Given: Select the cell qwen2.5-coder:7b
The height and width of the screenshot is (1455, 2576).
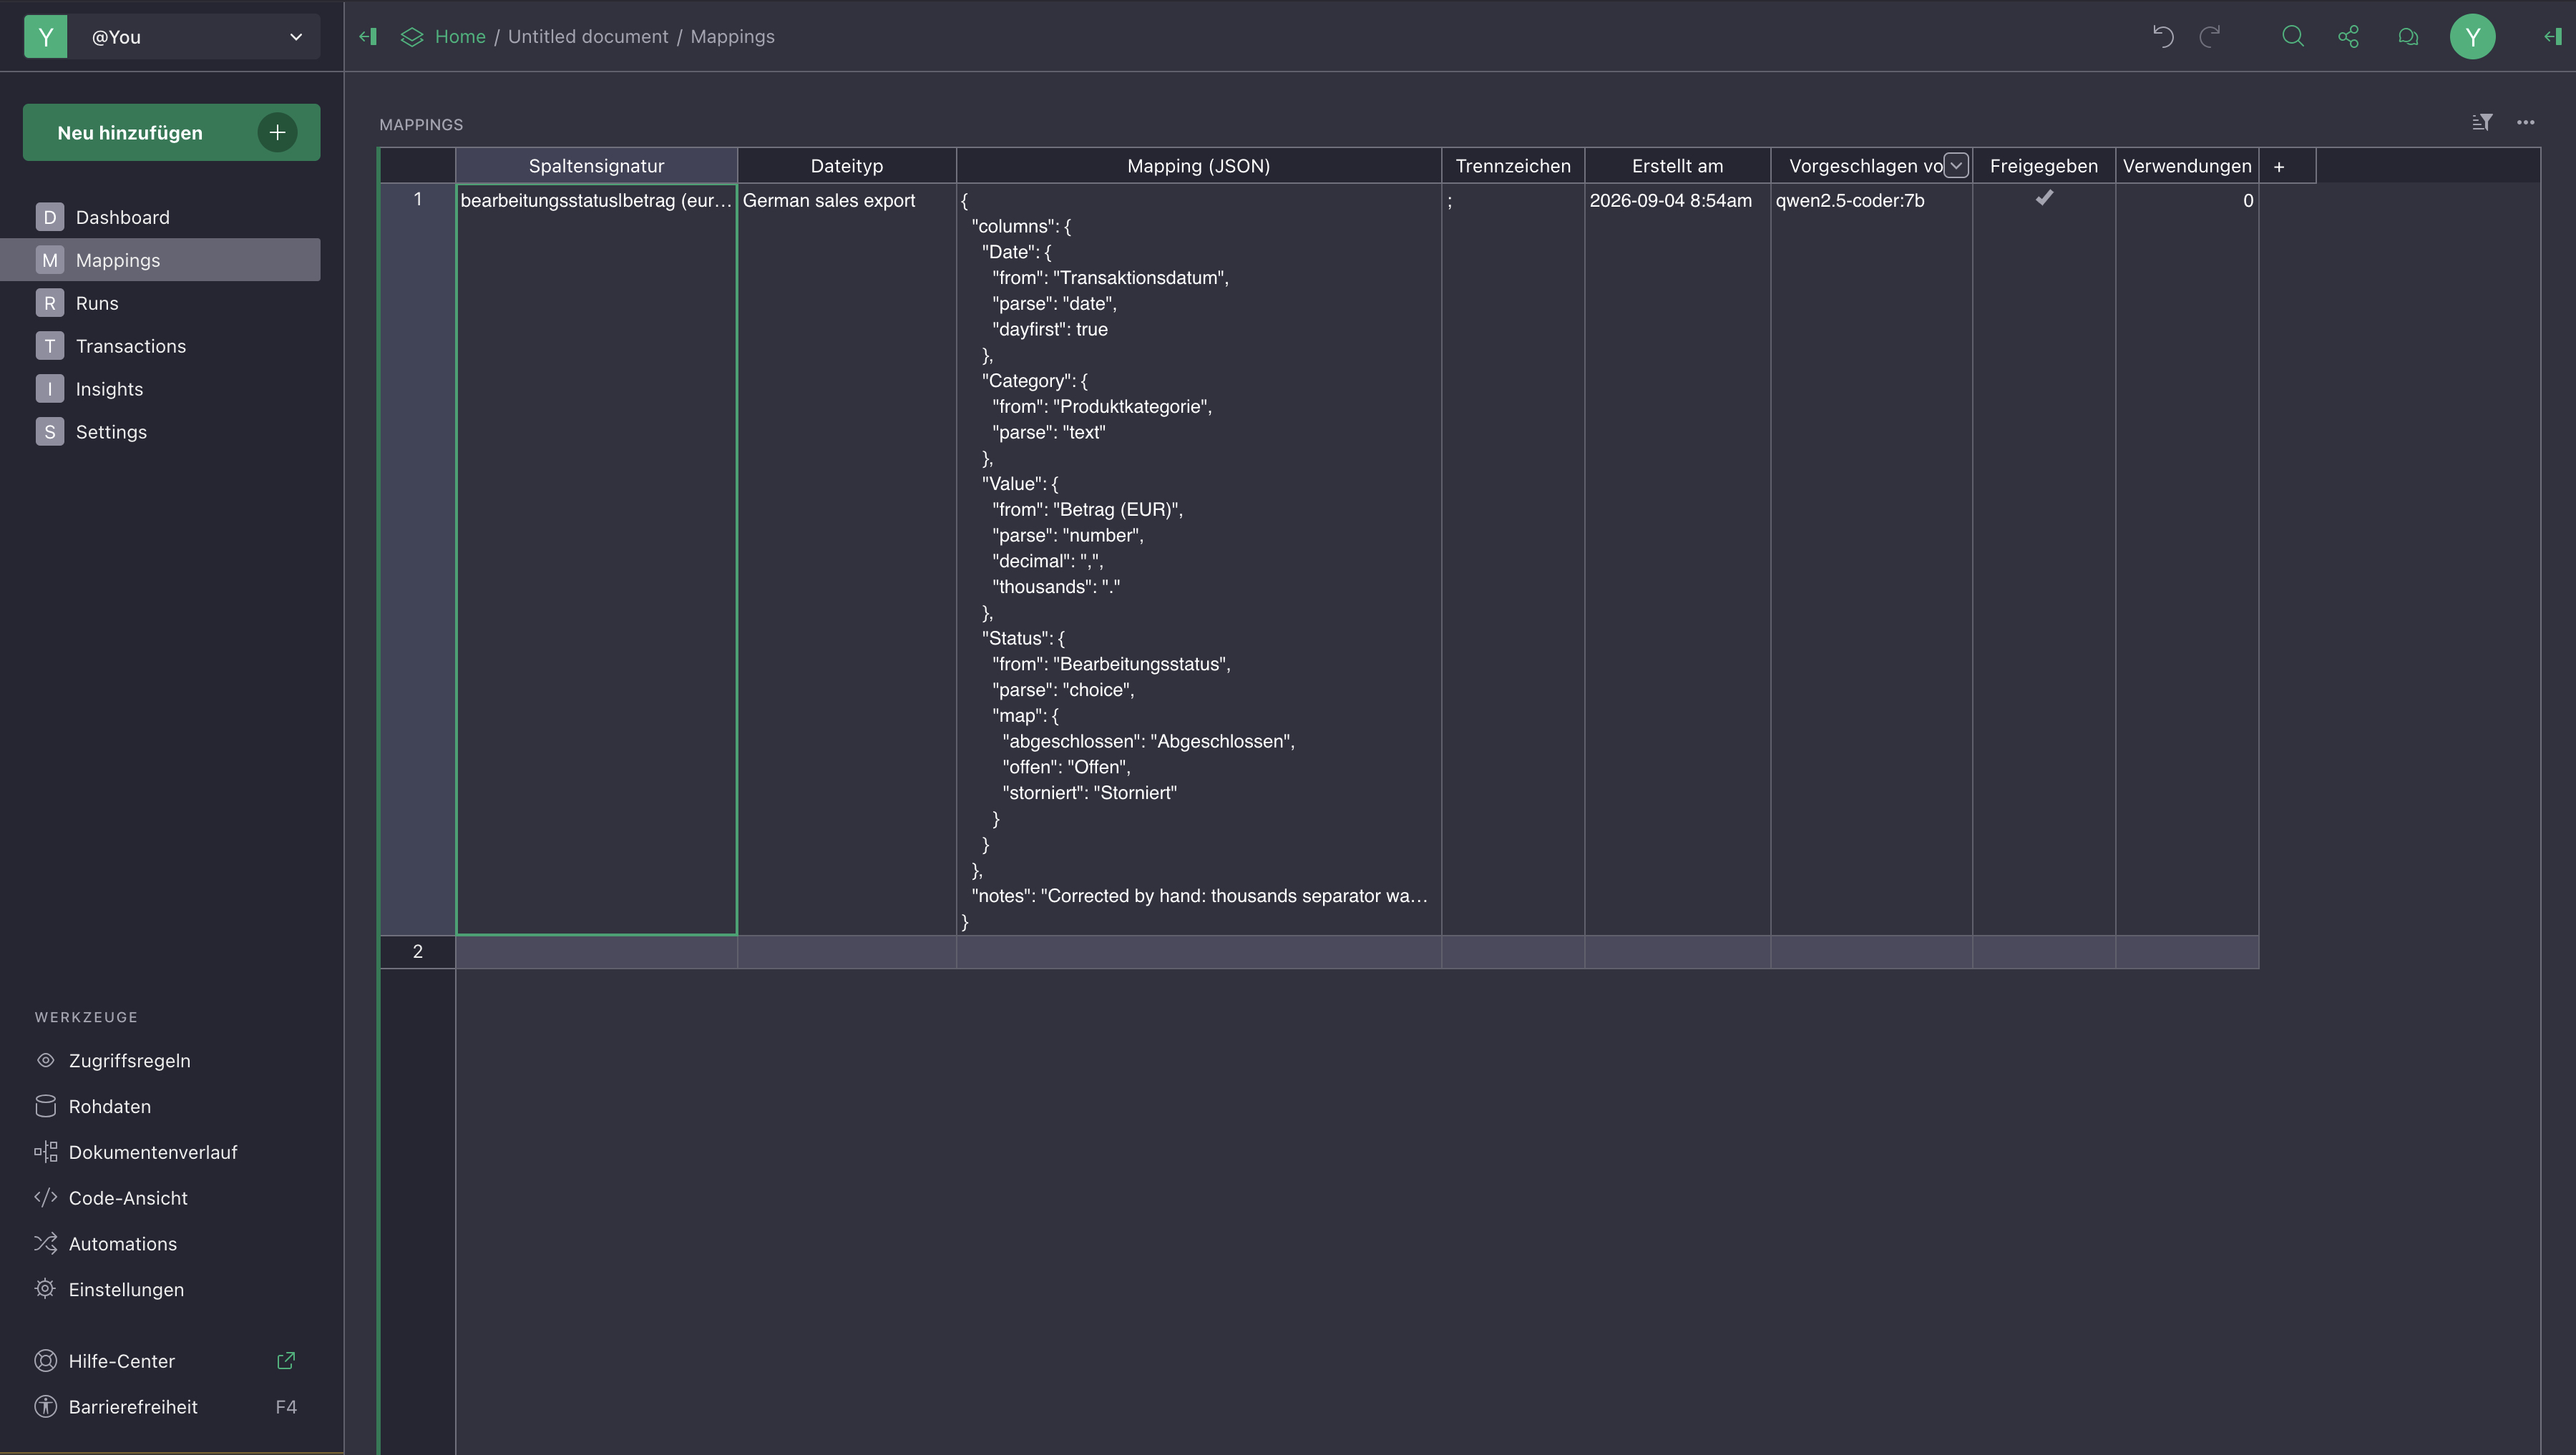Looking at the screenshot, I should [x=1871, y=559].
